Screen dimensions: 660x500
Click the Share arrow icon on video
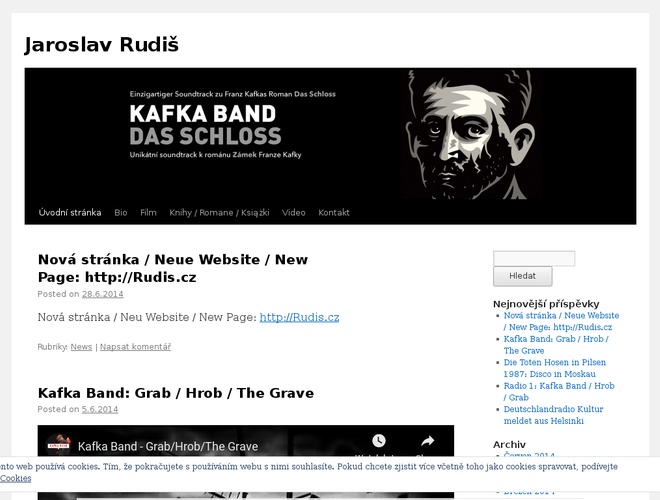pos(428,441)
